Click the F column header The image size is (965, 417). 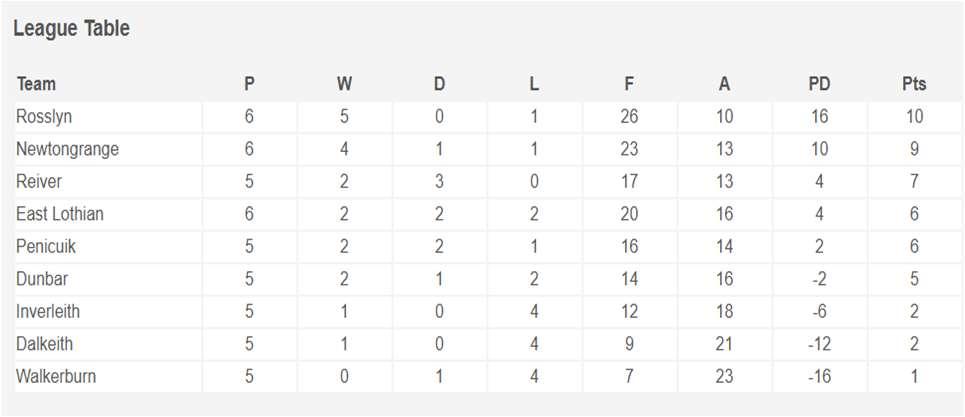point(629,84)
